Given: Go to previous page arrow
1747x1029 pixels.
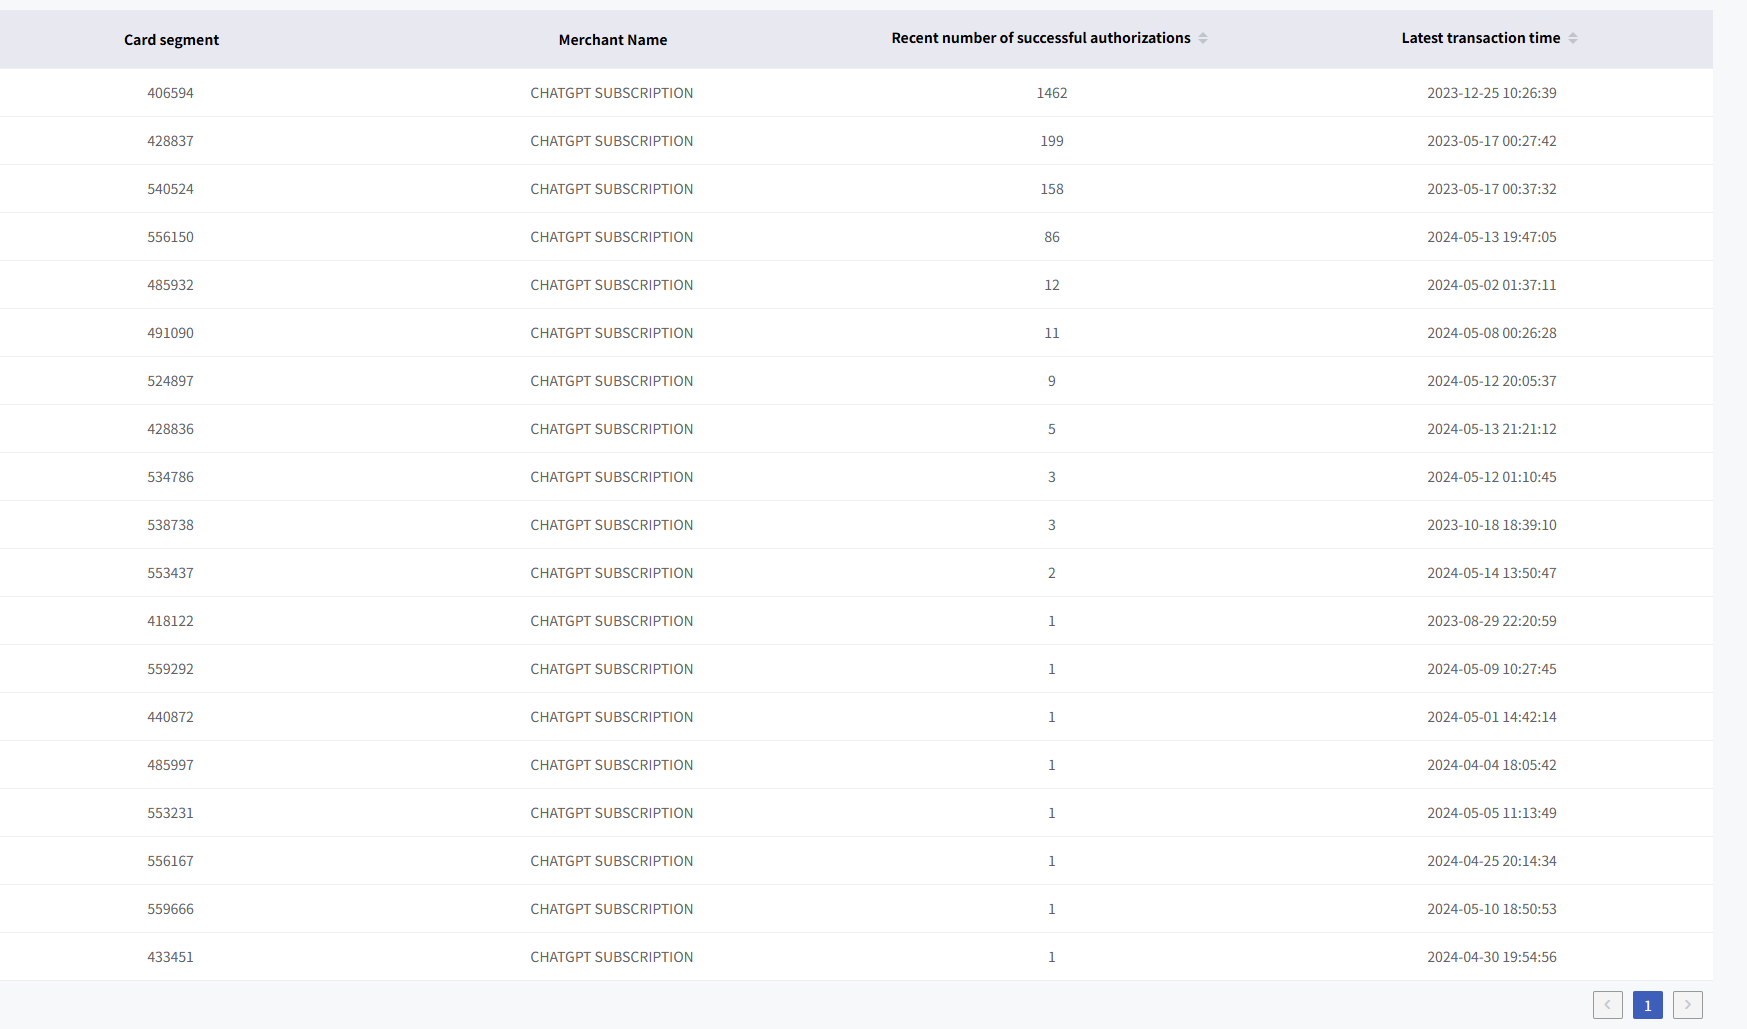Looking at the screenshot, I should (x=1607, y=1005).
